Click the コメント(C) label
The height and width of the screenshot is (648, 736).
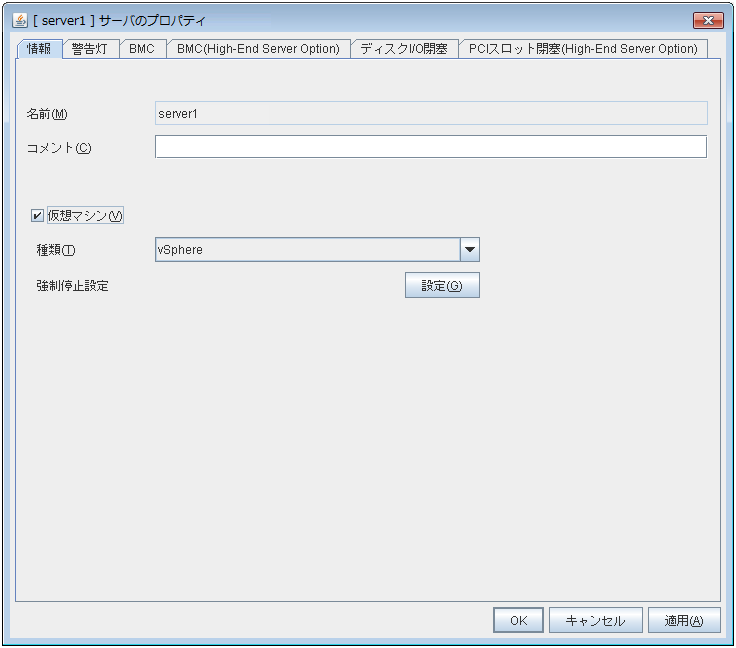[x=58, y=148]
